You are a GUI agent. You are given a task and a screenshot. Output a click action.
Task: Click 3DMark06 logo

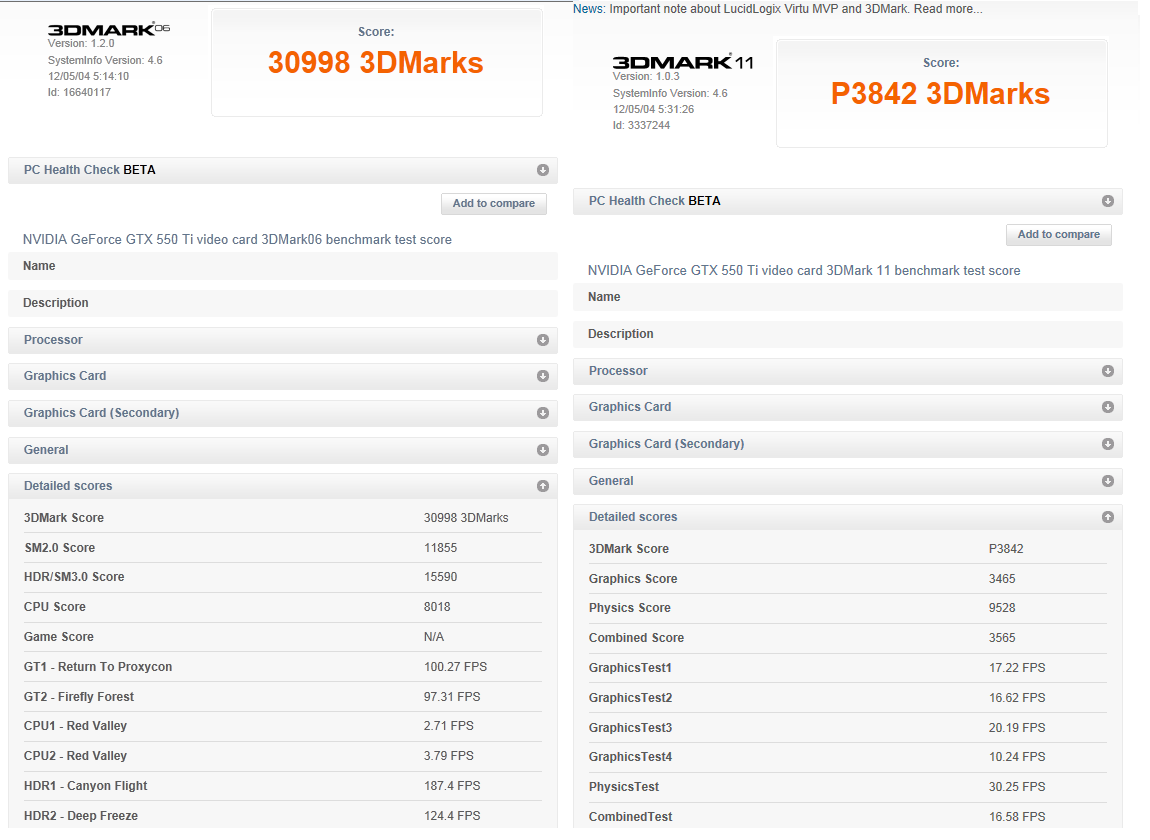109,29
